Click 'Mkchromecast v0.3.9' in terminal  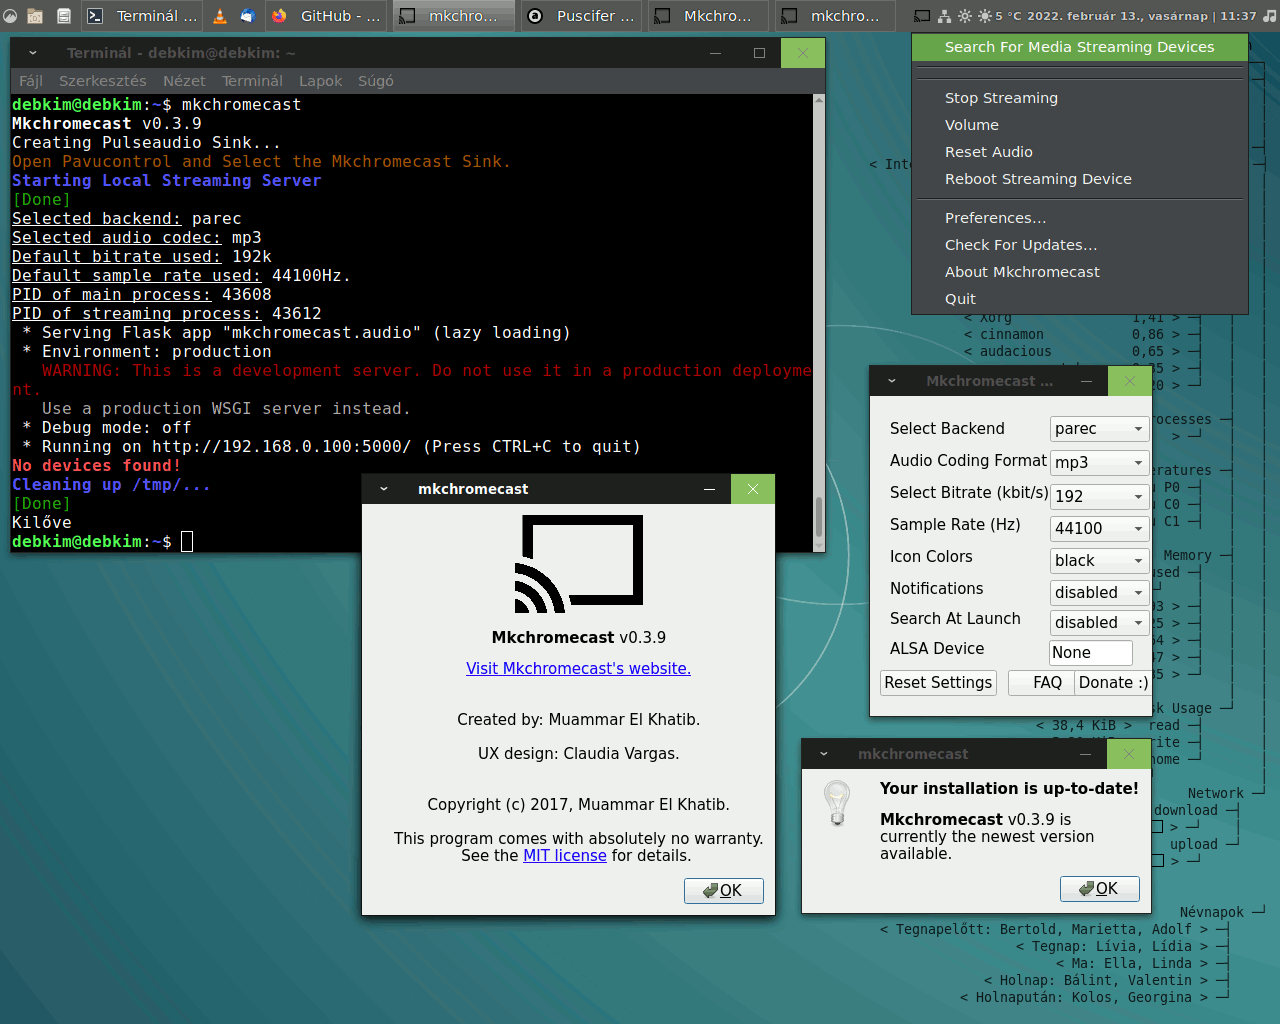pyautogui.click(x=107, y=124)
